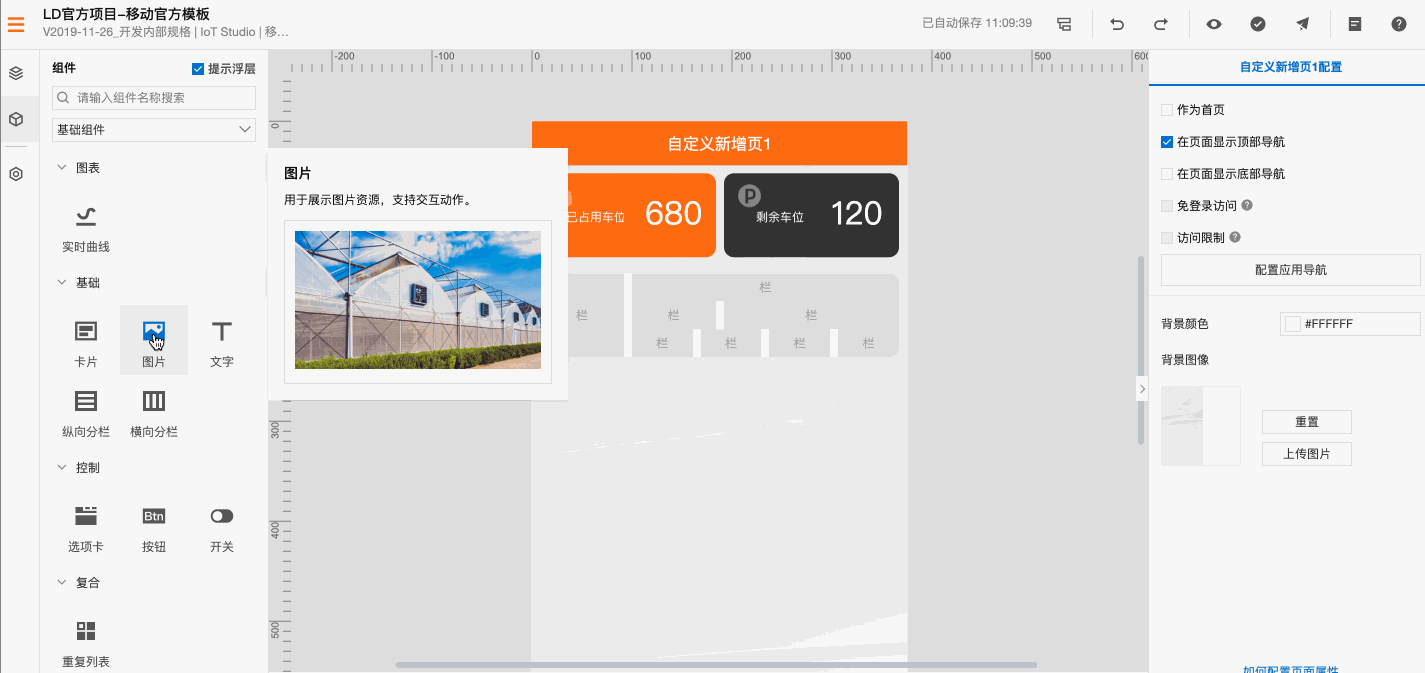
Task: Click the help icon beside 访问限制
Action: [1235, 237]
